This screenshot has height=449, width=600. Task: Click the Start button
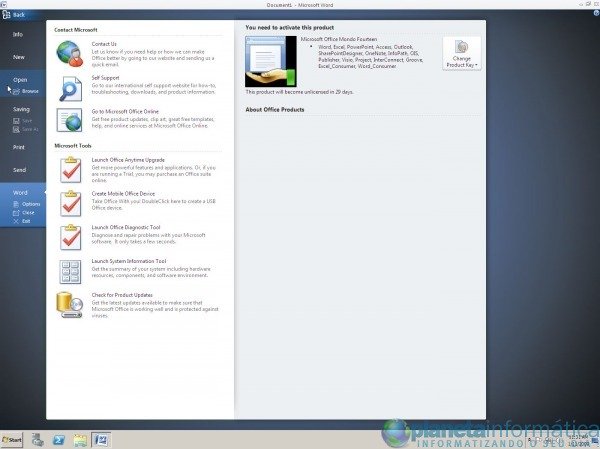click(12, 440)
